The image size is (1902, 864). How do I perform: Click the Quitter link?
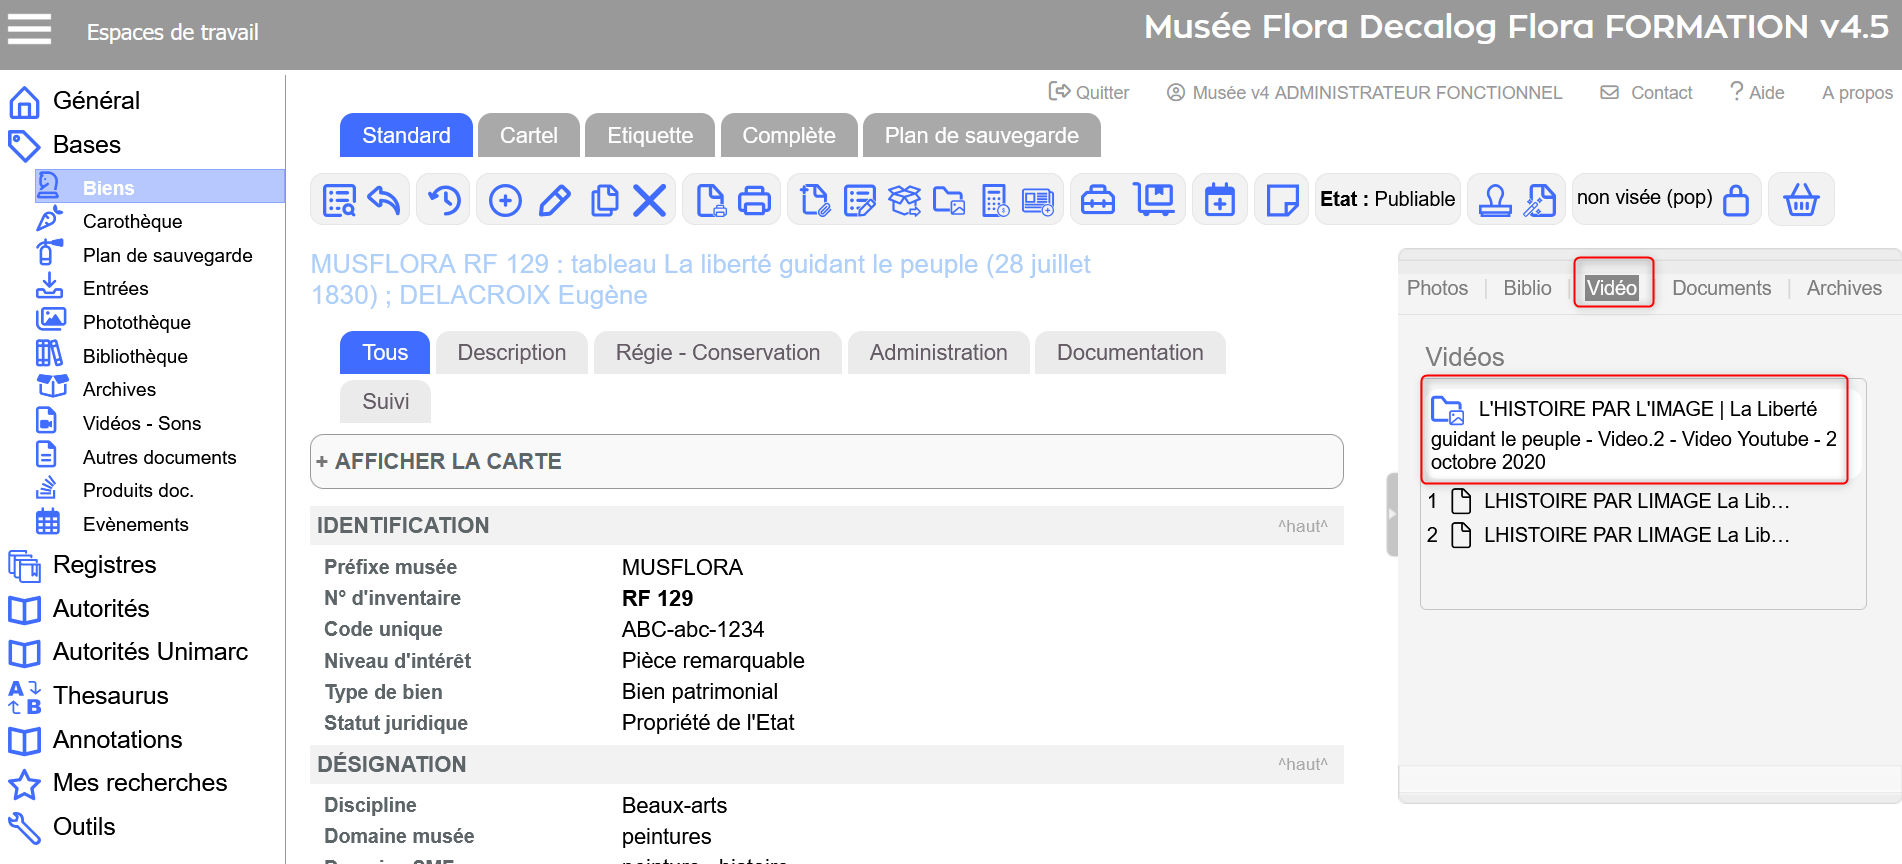(1089, 93)
